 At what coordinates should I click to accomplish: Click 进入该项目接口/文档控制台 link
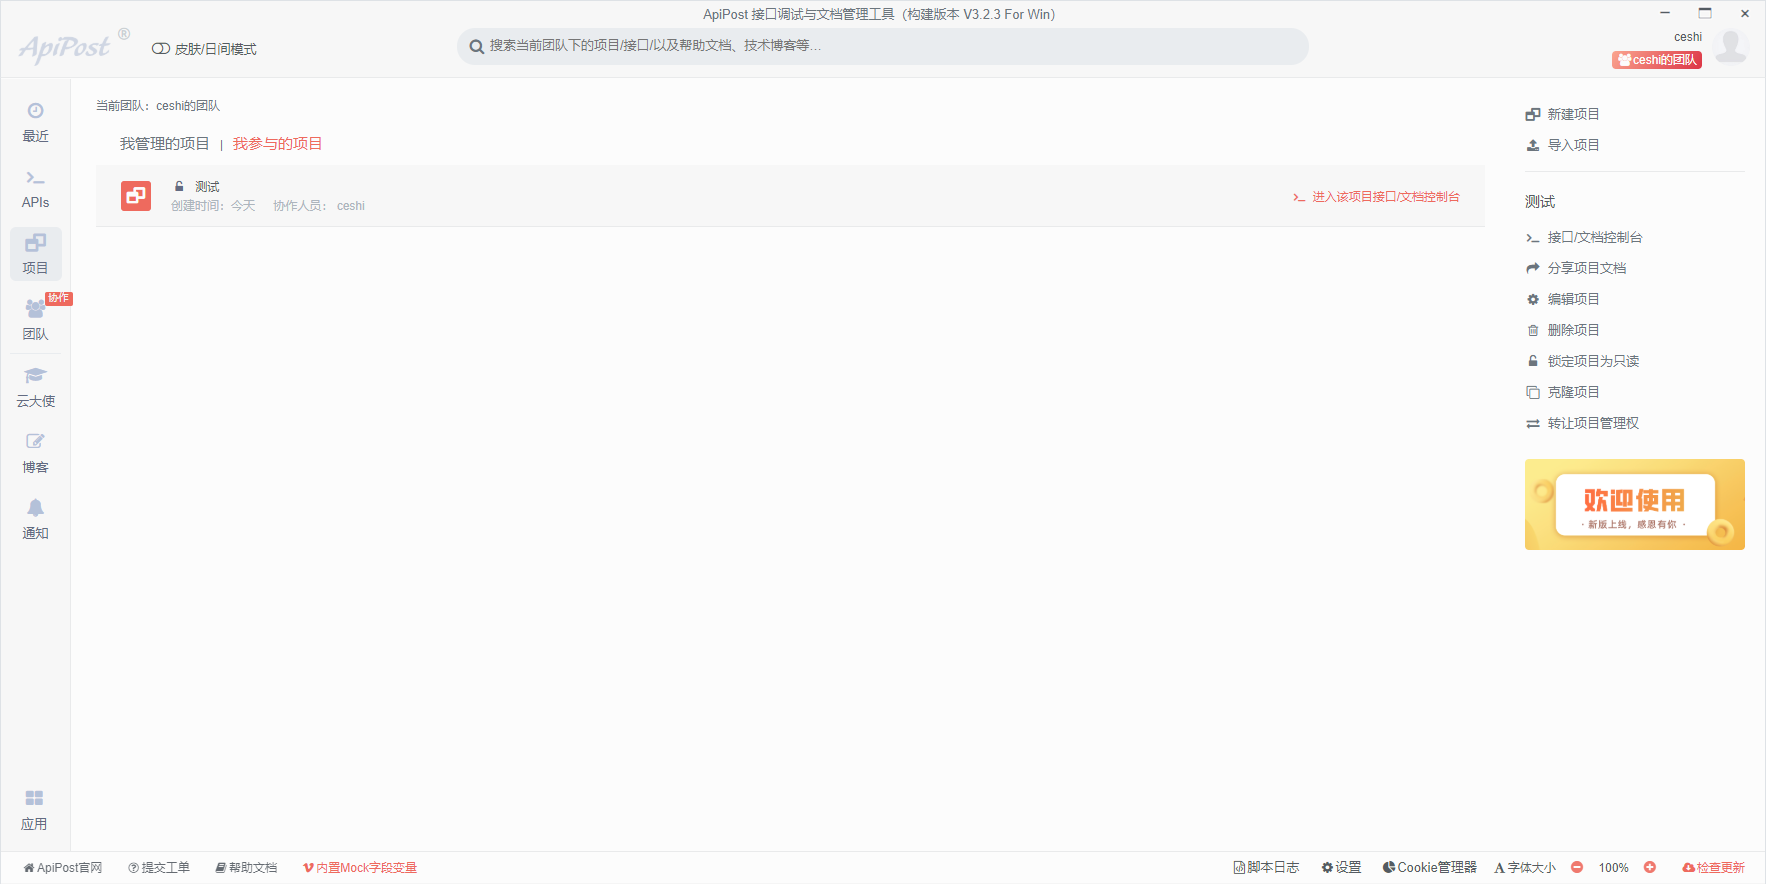[1377, 197]
